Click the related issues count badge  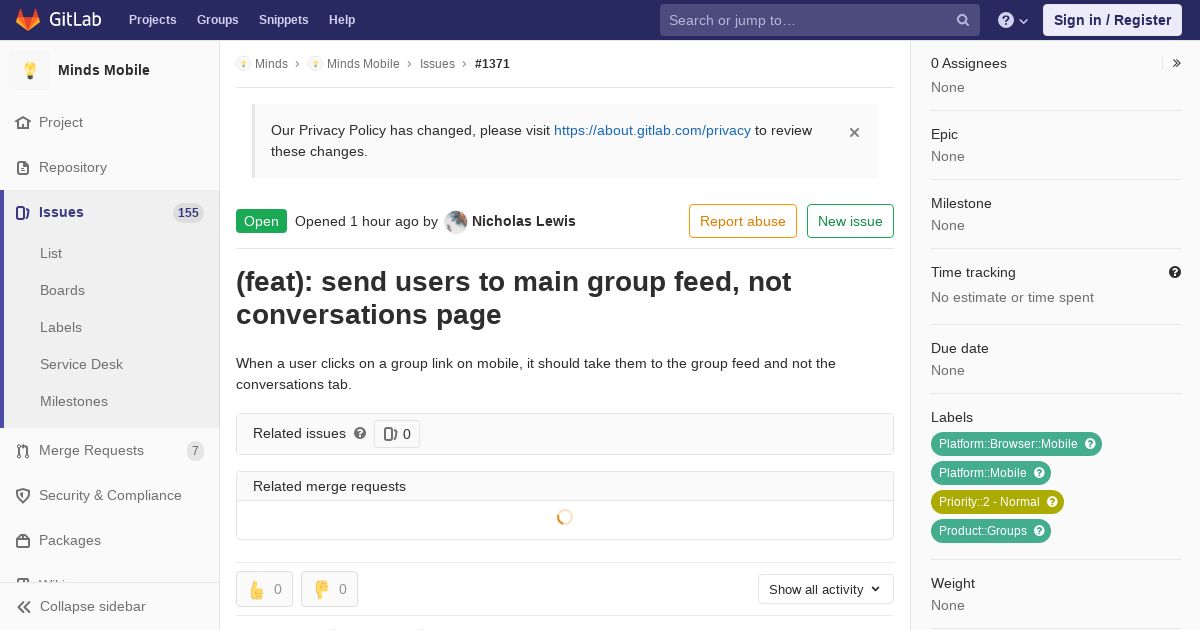(x=397, y=434)
